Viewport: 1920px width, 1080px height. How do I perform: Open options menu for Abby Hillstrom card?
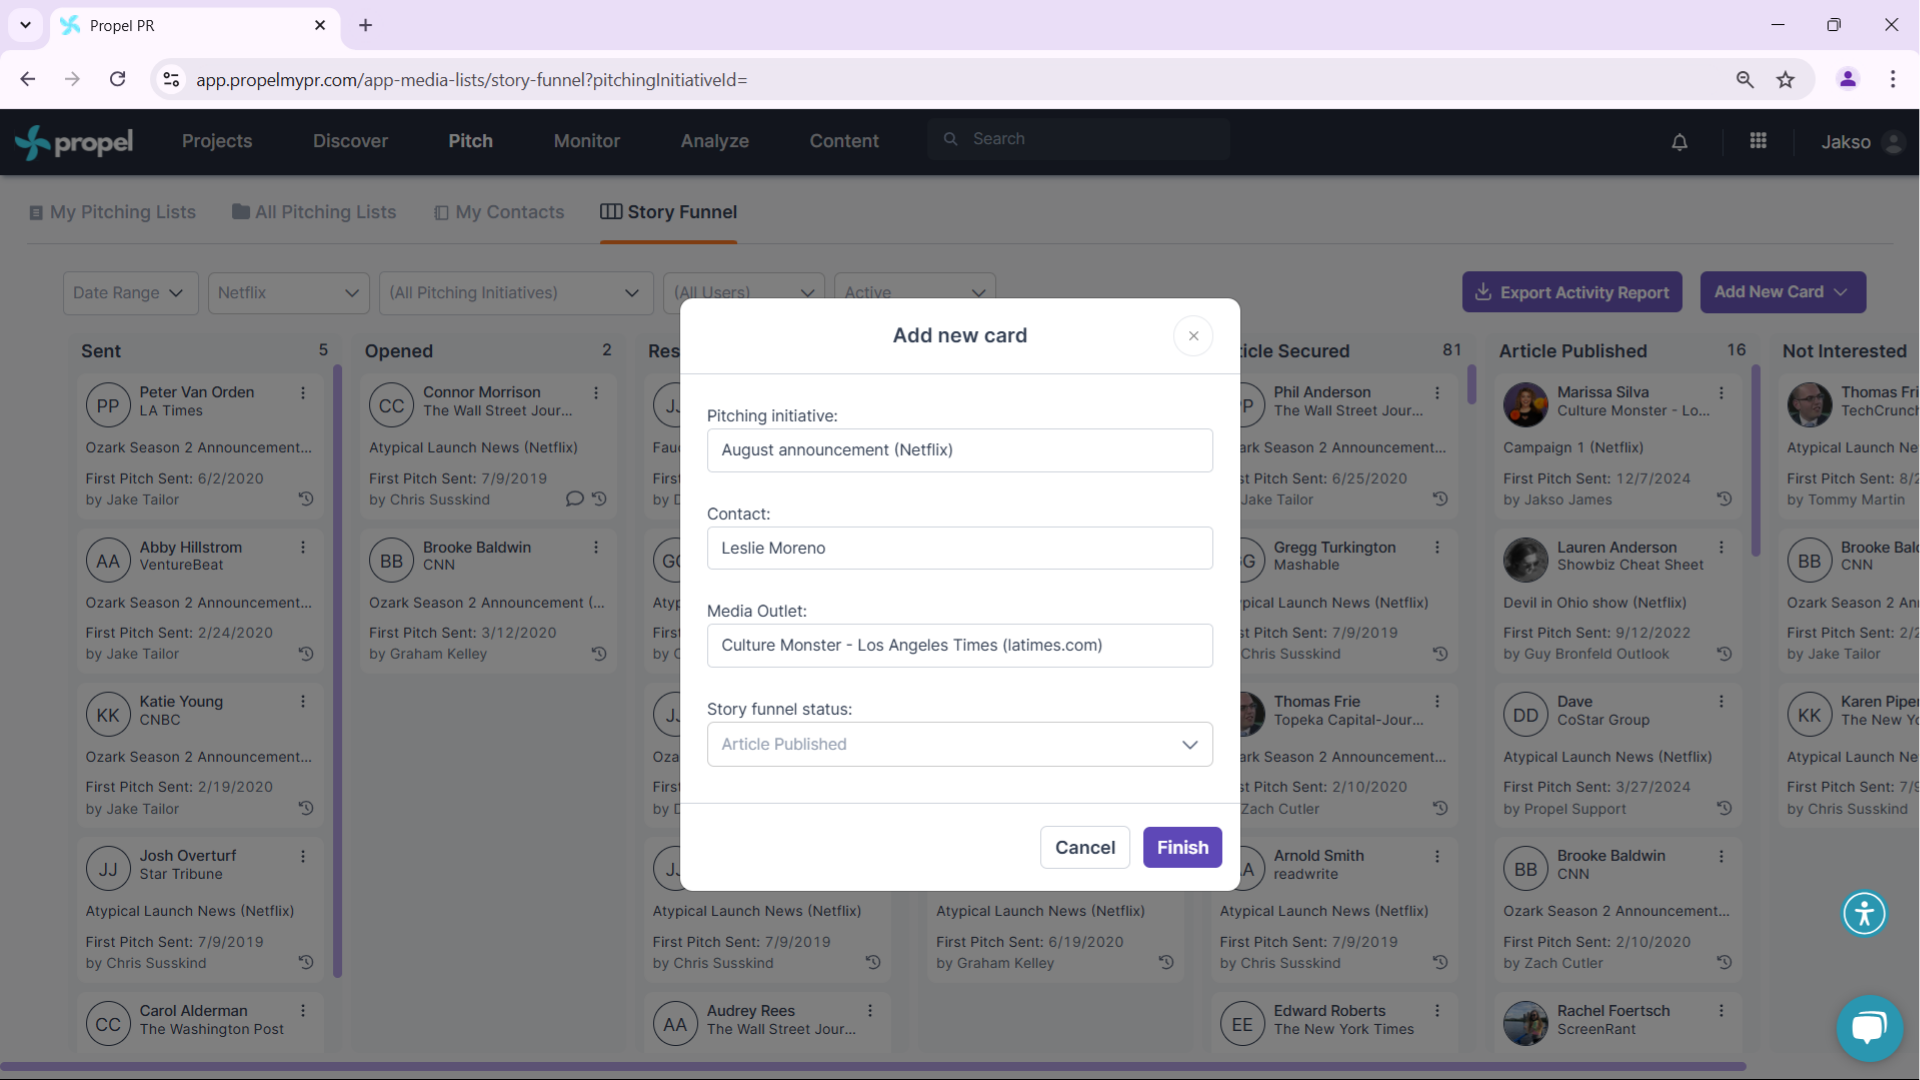[x=303, y=547]
